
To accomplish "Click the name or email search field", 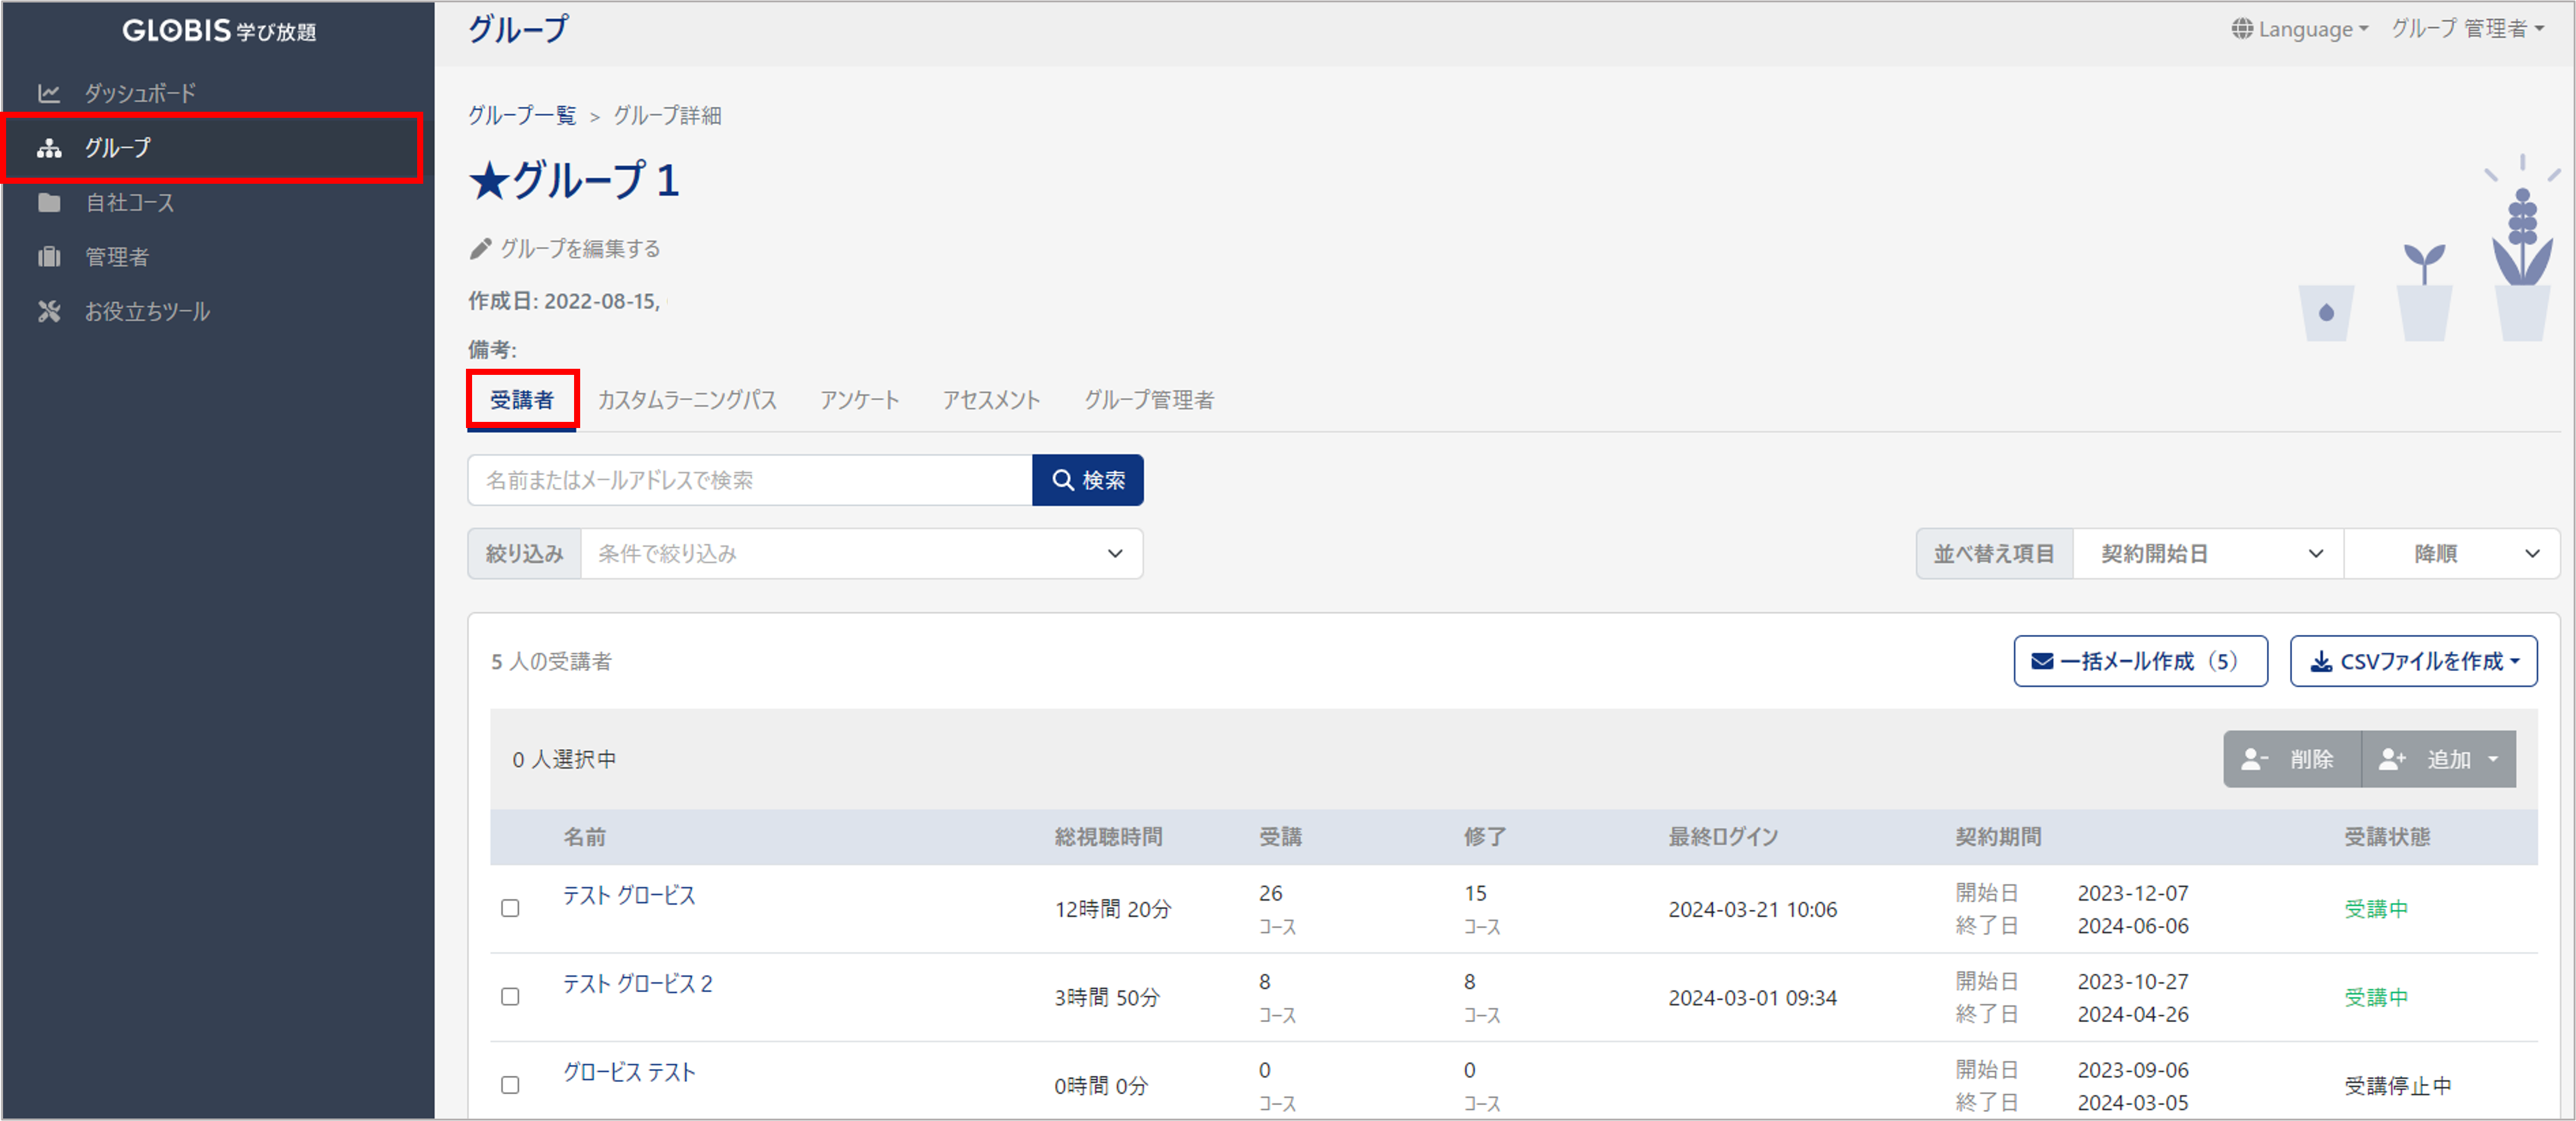I will [749, 480].
